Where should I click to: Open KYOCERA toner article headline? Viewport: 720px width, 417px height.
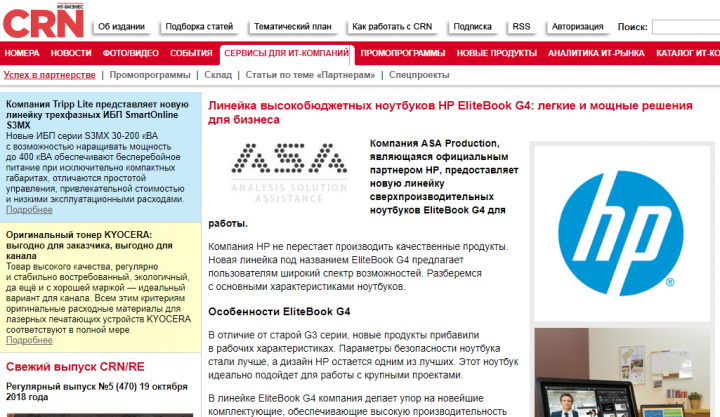point(89,245)
